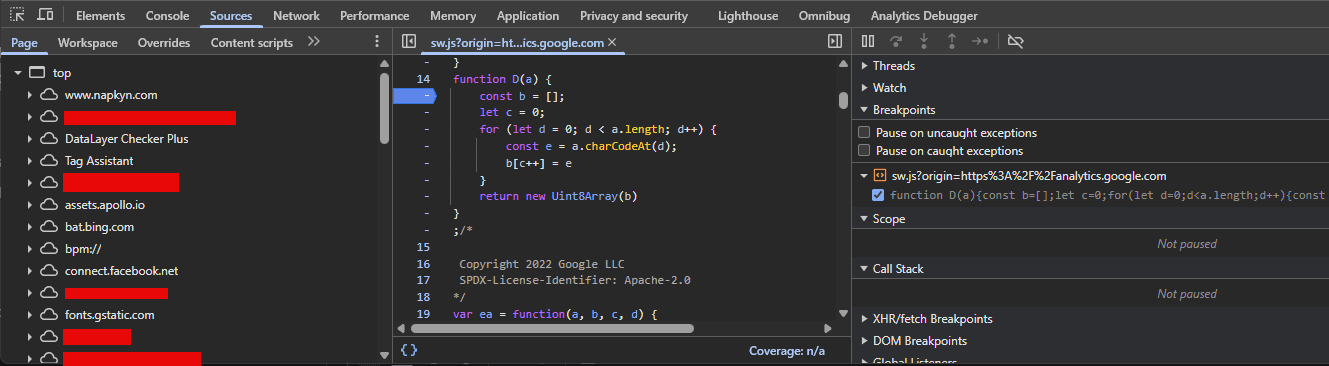Close the sw.js file tab
Image resolution: width=1329 pixels, height=366 pixels.
tap(613, 43)
